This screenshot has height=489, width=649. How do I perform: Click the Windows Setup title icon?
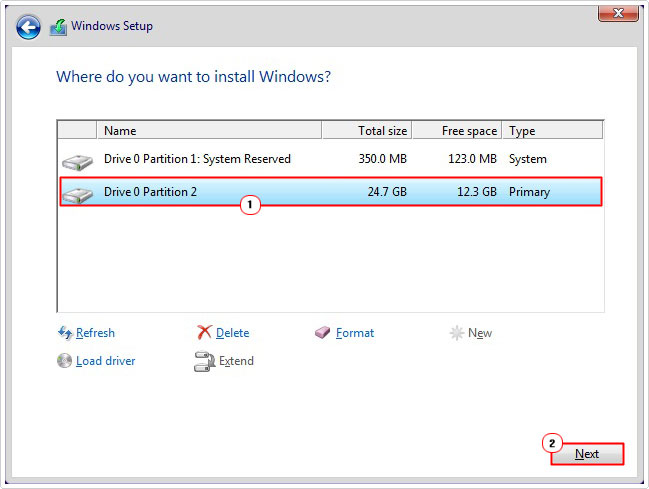(58, 27)
